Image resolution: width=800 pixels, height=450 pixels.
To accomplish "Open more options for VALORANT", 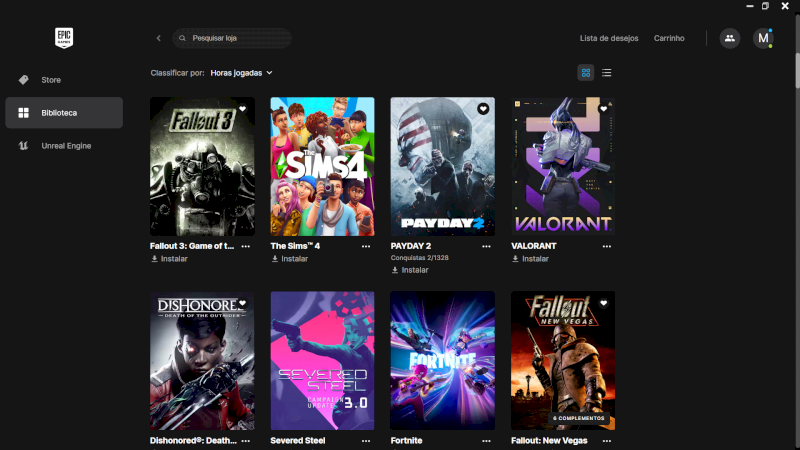I will [x=607, y=246].
